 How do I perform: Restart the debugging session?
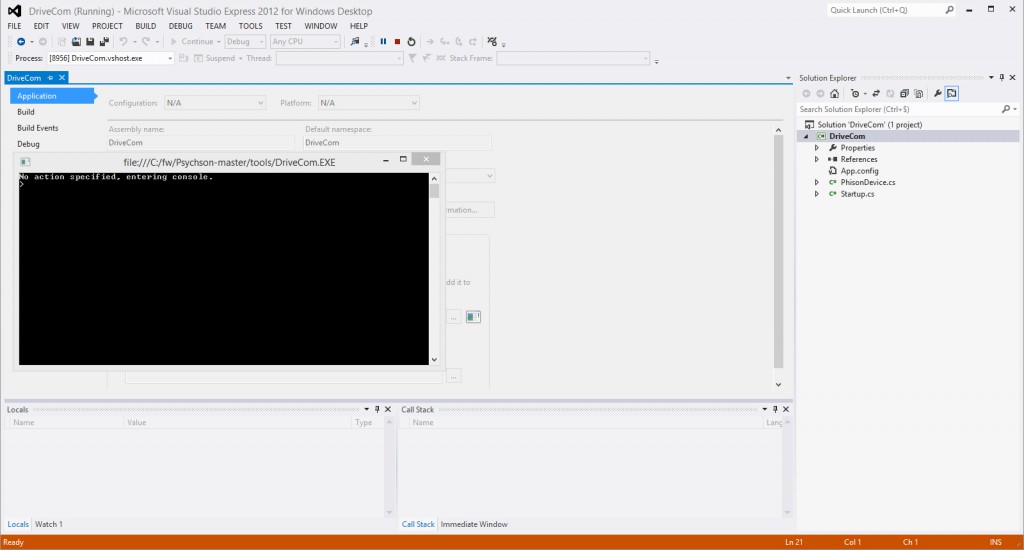click(x=411, y=42)
